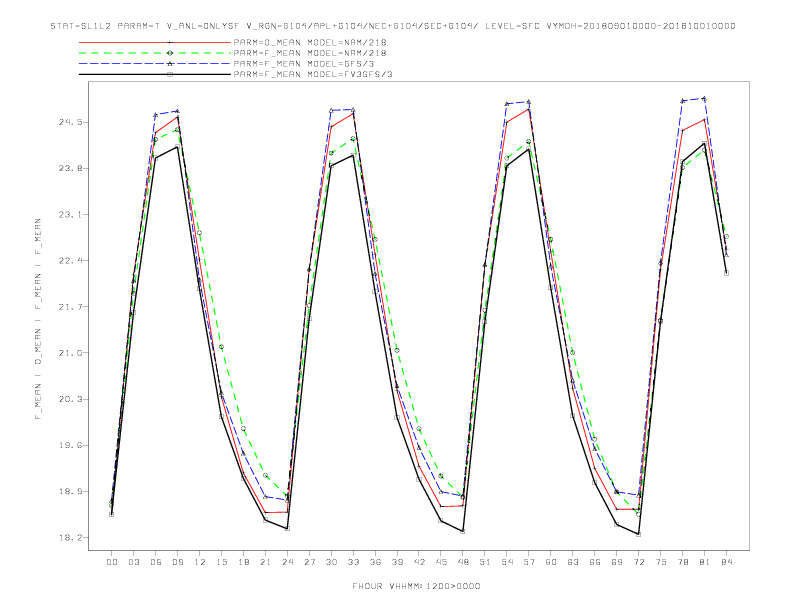The width and height of the screenshot is (792, 612).
Task: Click x-axis tick label 39
Action: [397, 562]
